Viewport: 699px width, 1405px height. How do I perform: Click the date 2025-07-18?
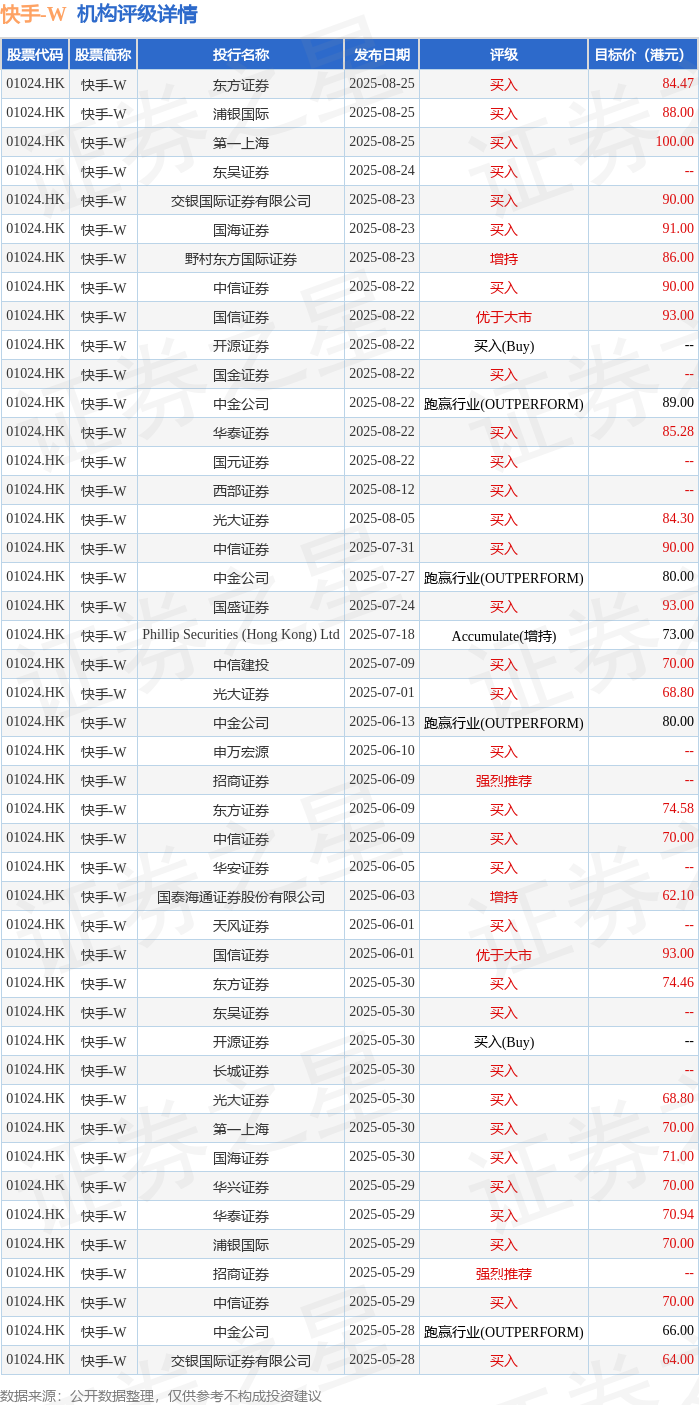point(381,635)
